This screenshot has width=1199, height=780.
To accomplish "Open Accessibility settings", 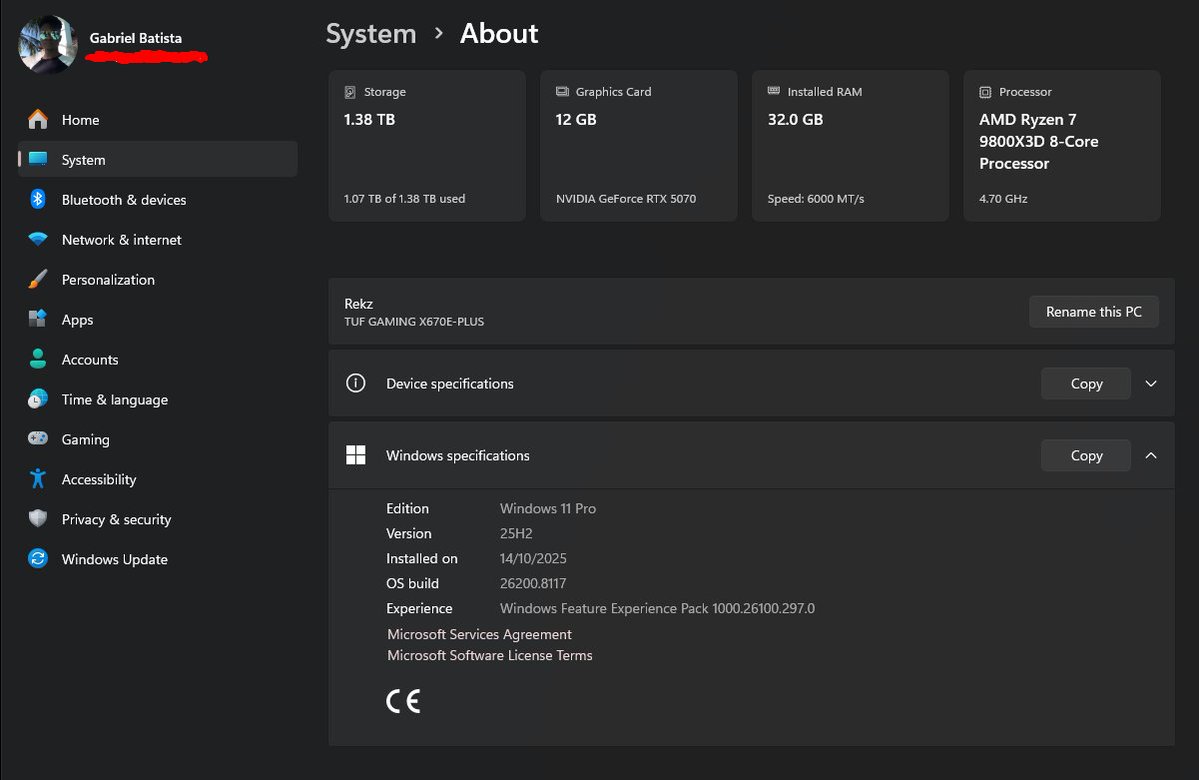I will tap(158, 479).
